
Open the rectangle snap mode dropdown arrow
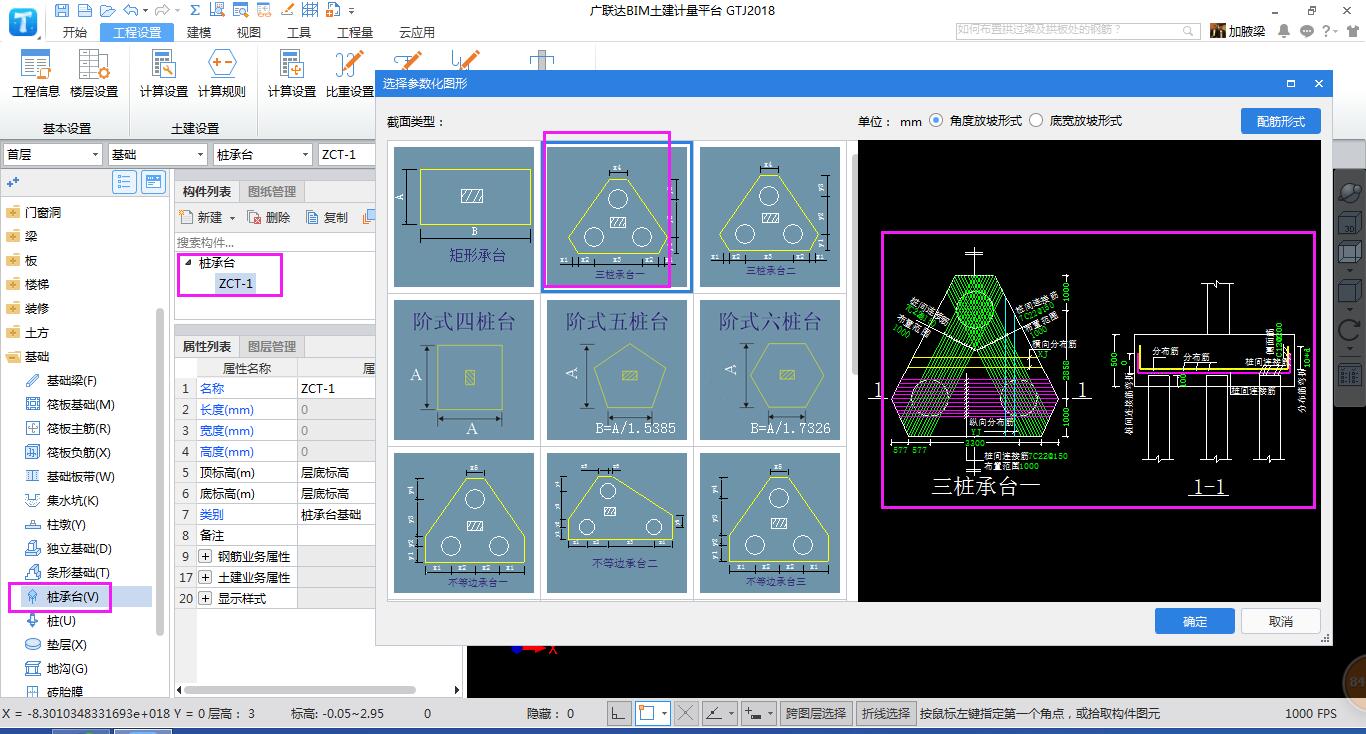(x=663, y=714)
